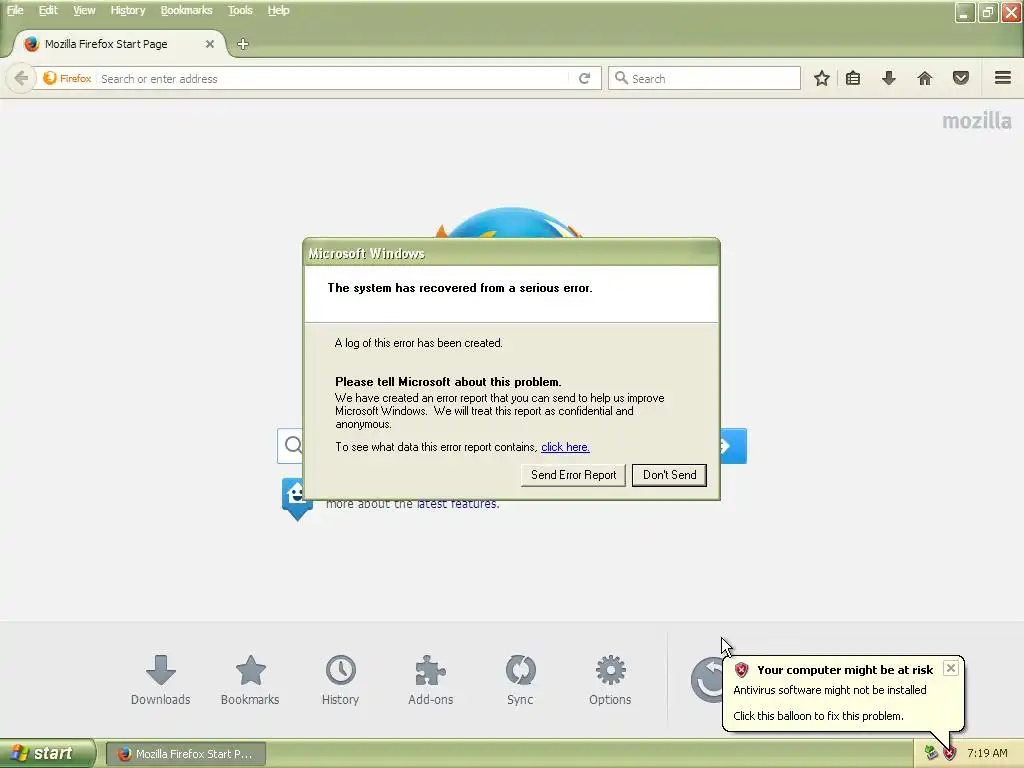Open the History menu
Screen dimensions: 1024x768
[x=127, y=10]
